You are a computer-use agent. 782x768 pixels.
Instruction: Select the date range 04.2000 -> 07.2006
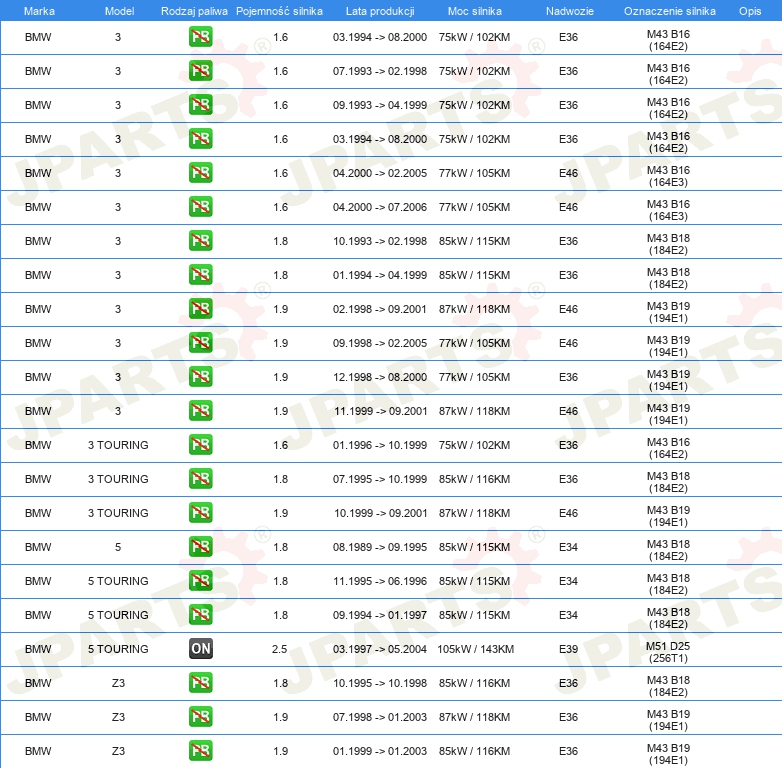[380, 207]
